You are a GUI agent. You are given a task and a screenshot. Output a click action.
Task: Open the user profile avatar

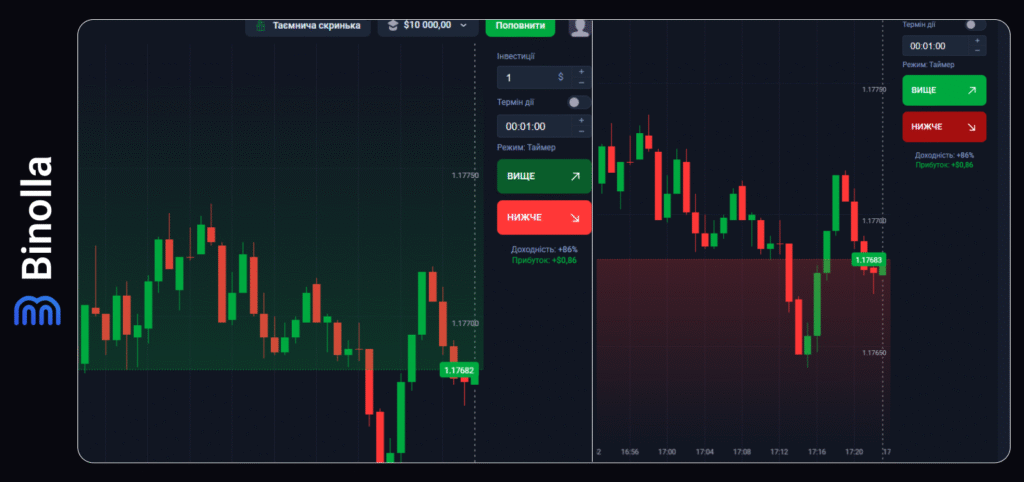[580, 27]
